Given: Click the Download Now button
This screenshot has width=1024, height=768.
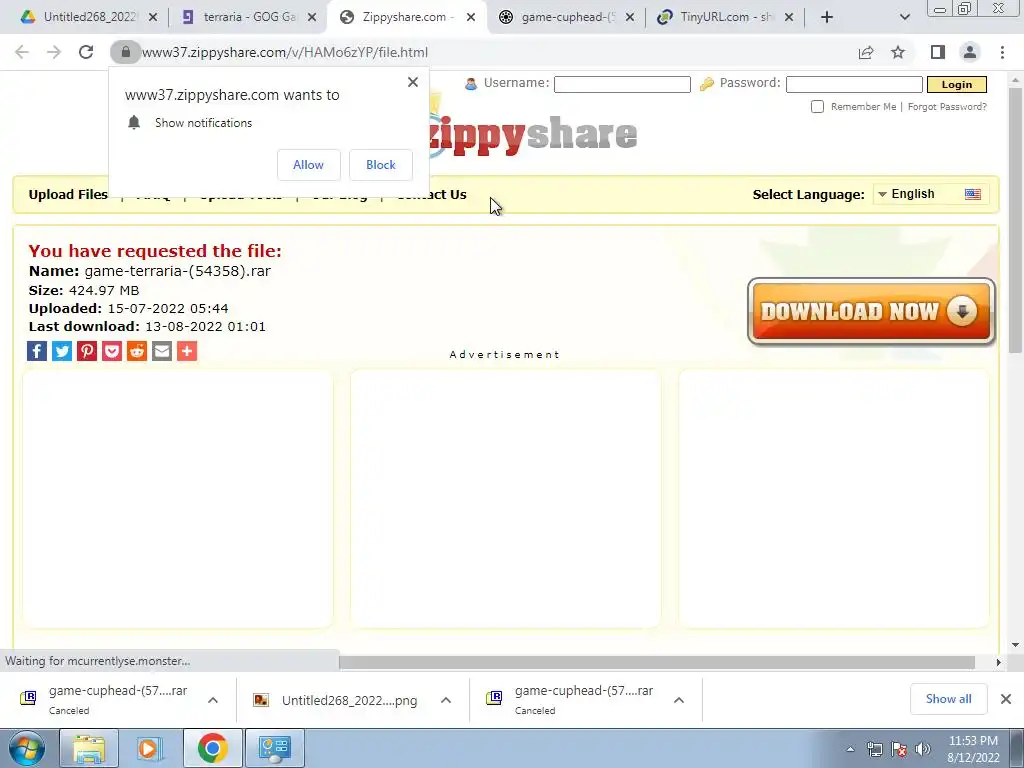Looking at the screenshot, I should coord(871,312).
